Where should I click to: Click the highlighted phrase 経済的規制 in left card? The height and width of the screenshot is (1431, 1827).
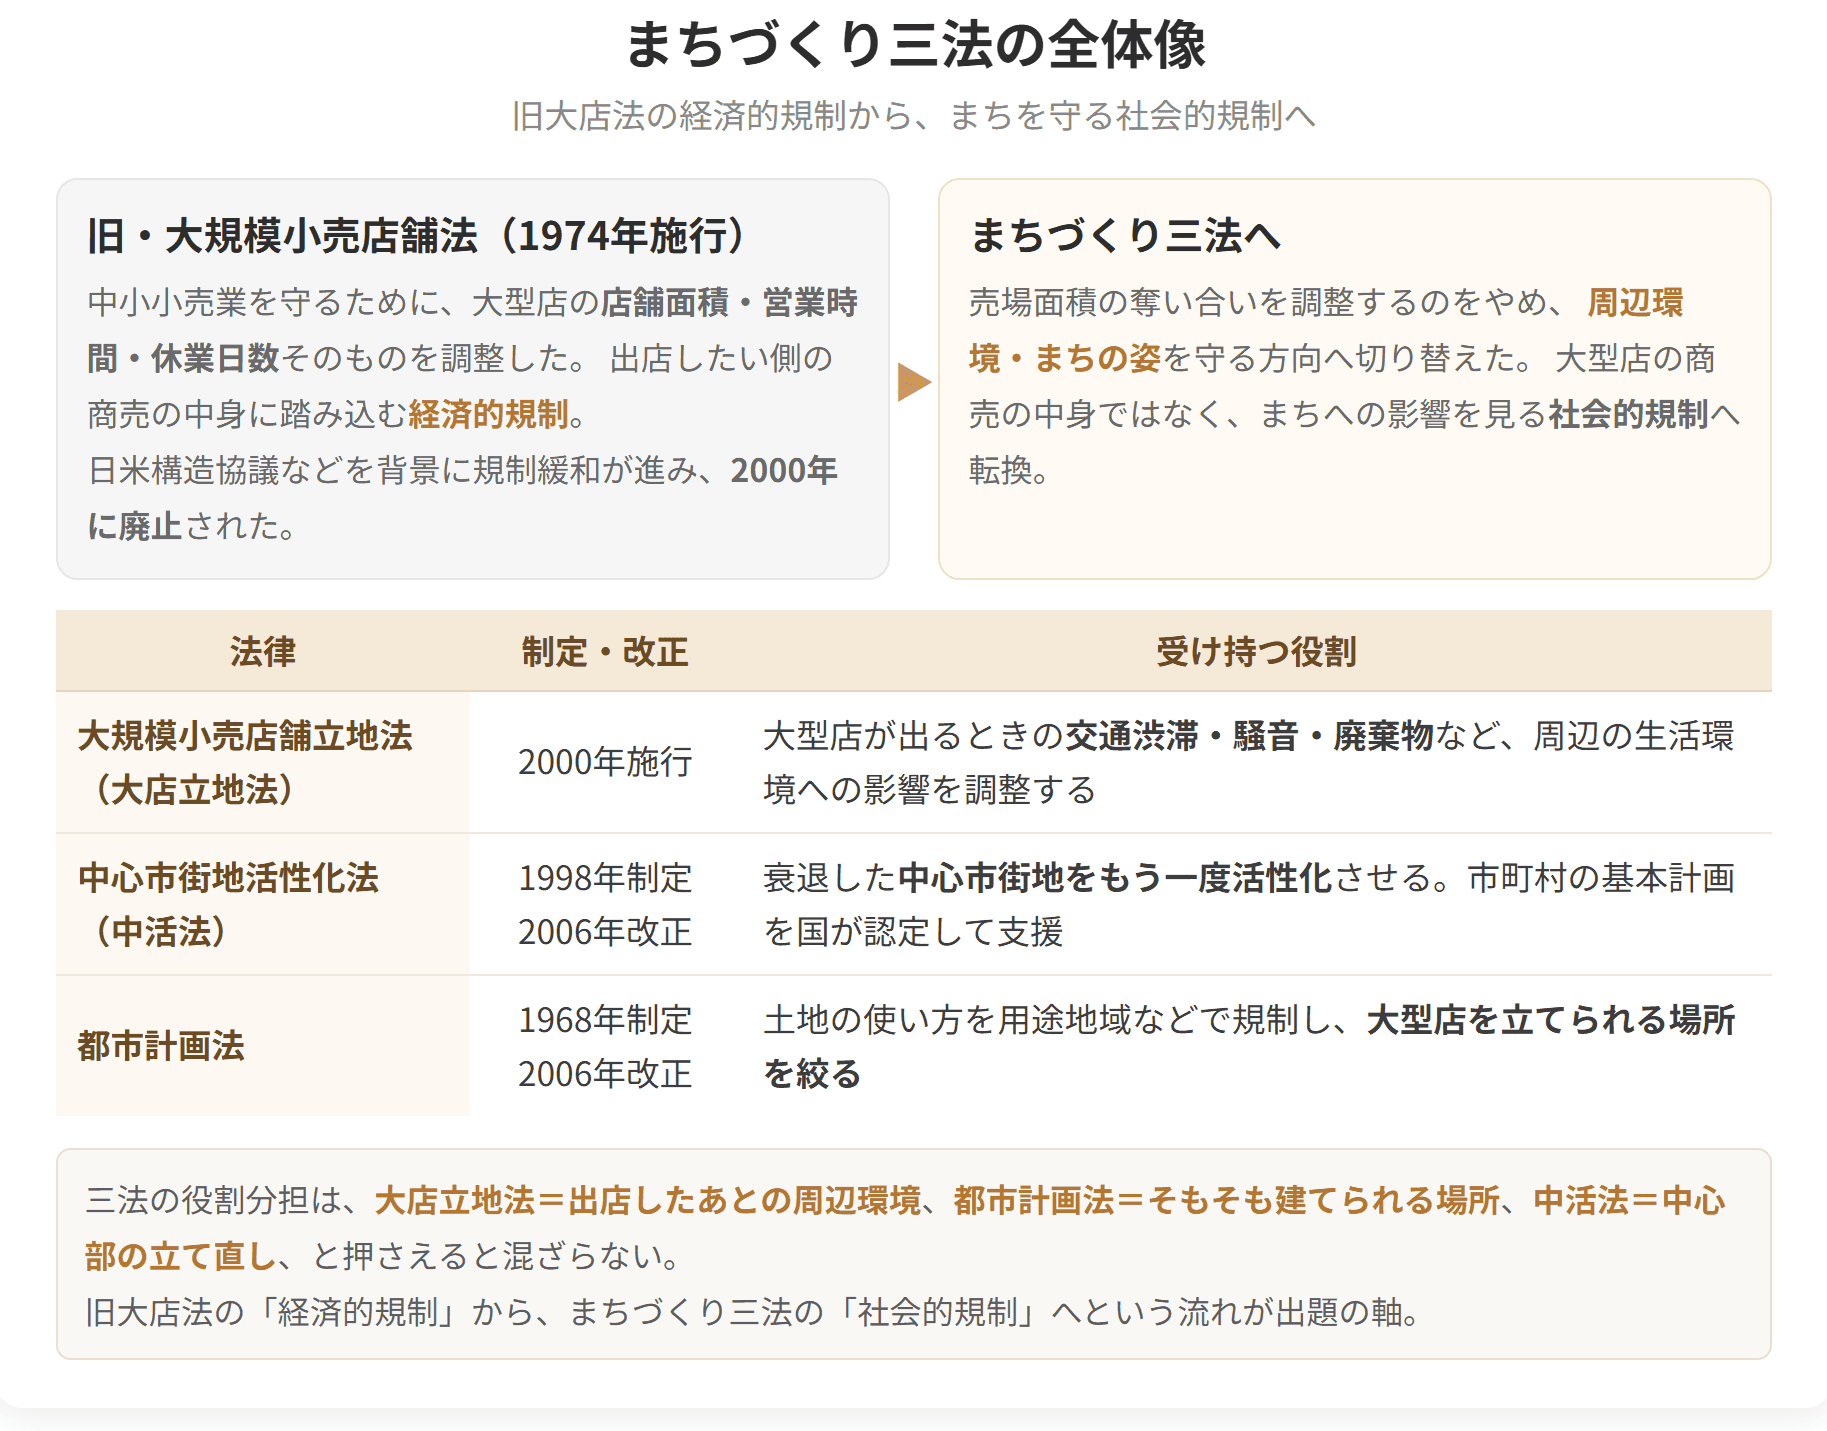click(x=488, y=414)
